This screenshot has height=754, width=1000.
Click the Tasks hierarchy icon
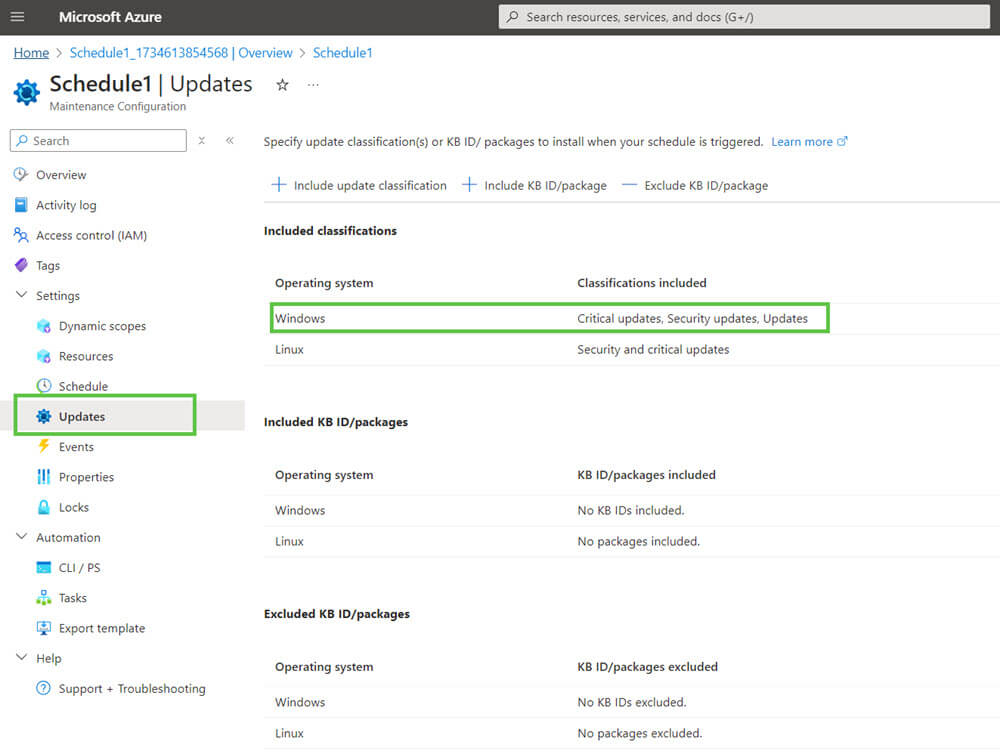(x=43, y=598)
